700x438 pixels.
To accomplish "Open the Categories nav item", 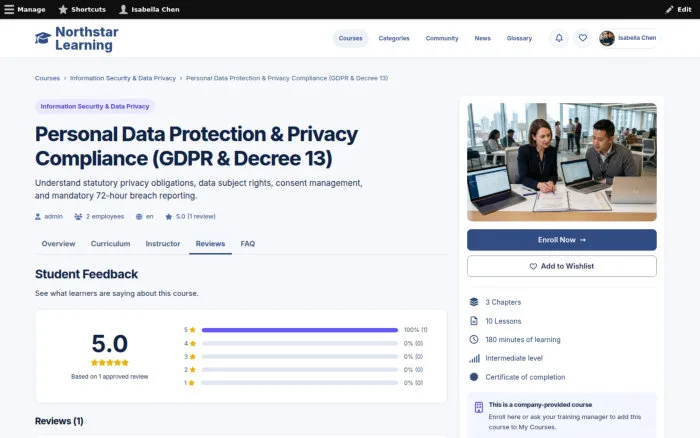I will (394, 38).
